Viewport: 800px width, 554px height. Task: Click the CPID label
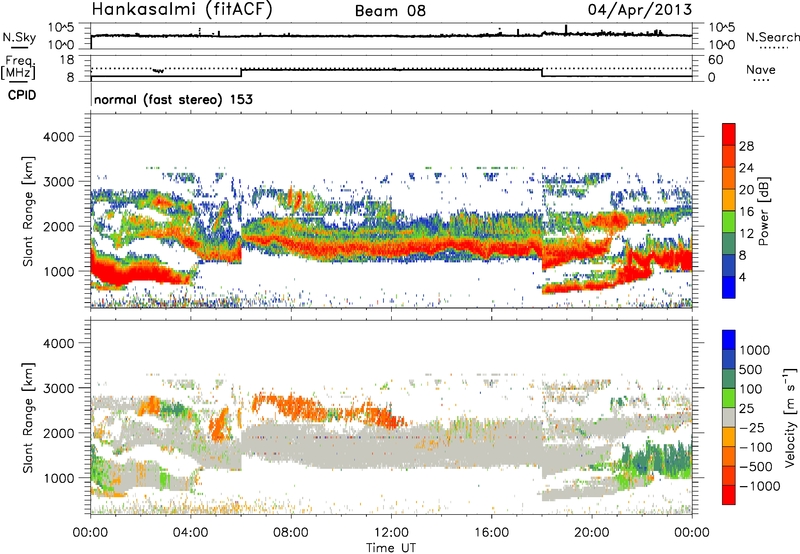22,95
